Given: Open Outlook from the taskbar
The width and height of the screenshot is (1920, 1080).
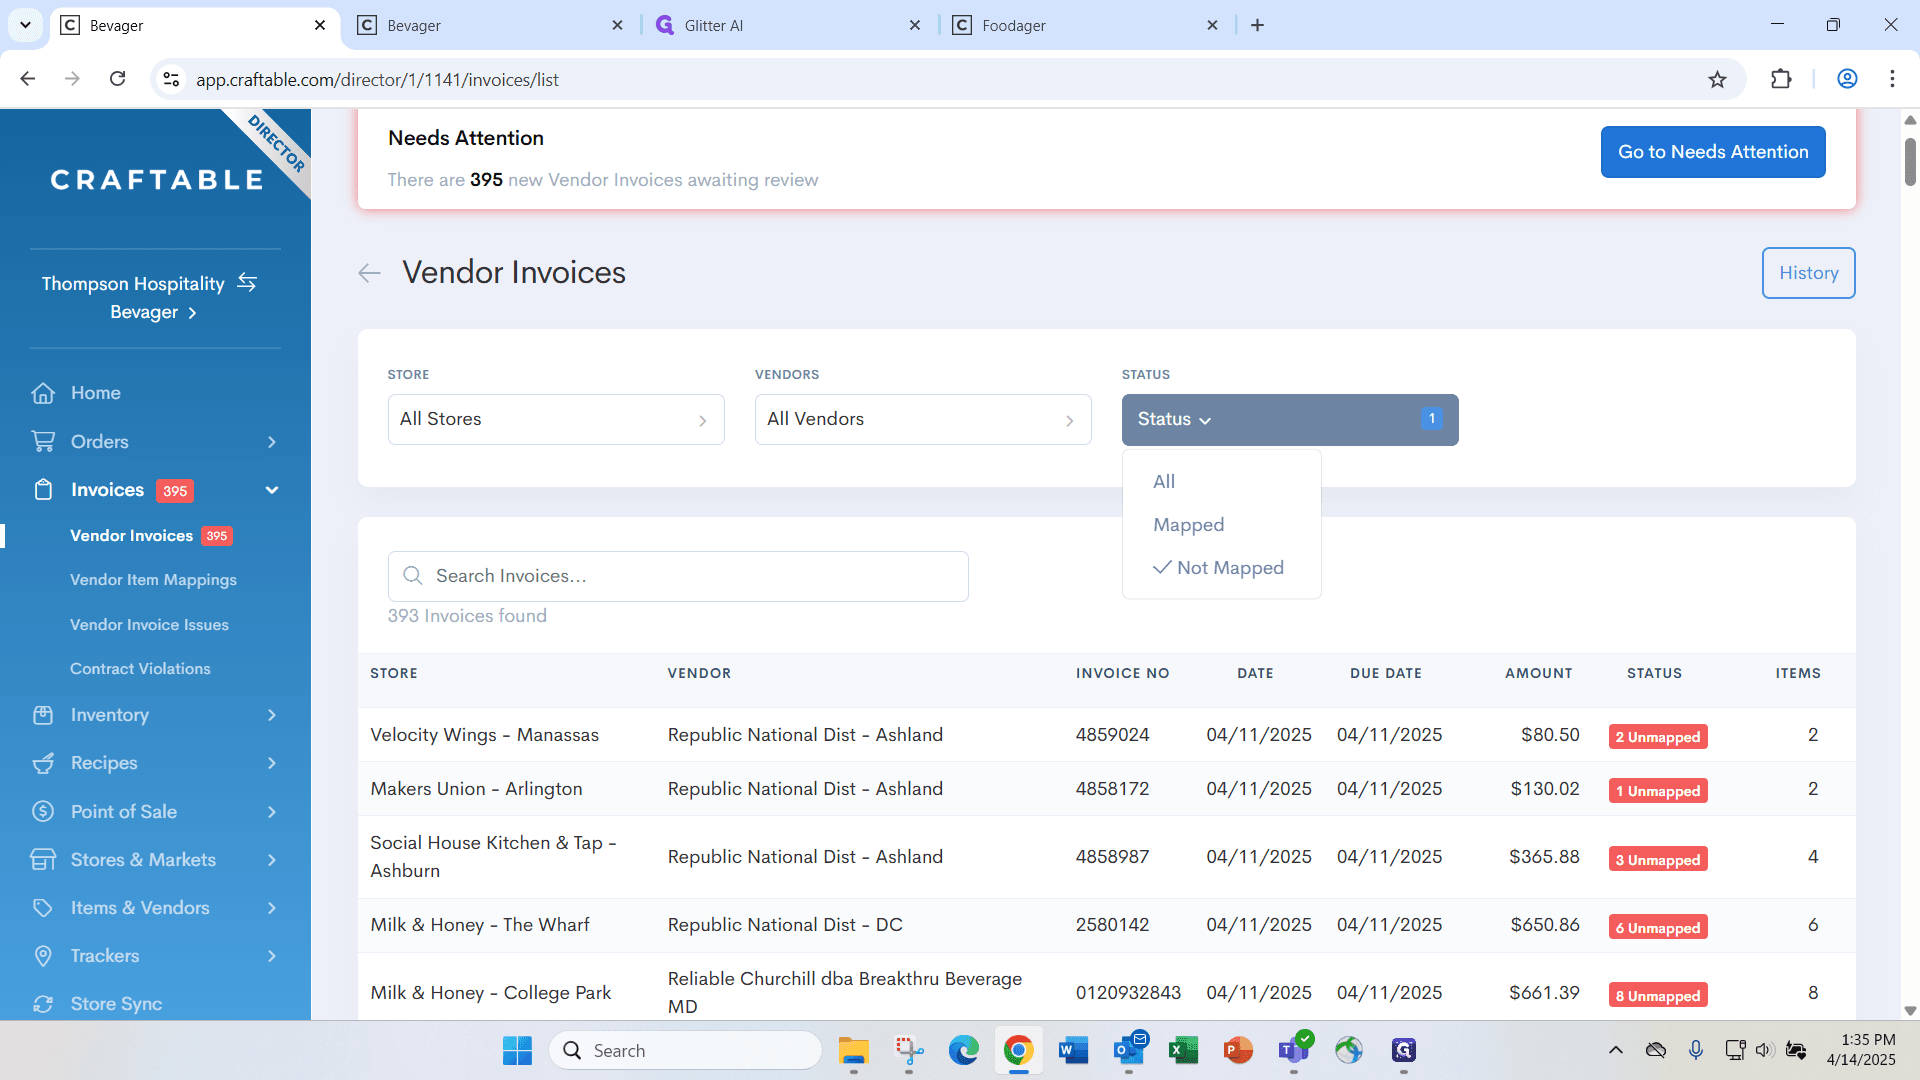Looking at the screenshot, I should pos(1129,1050).
